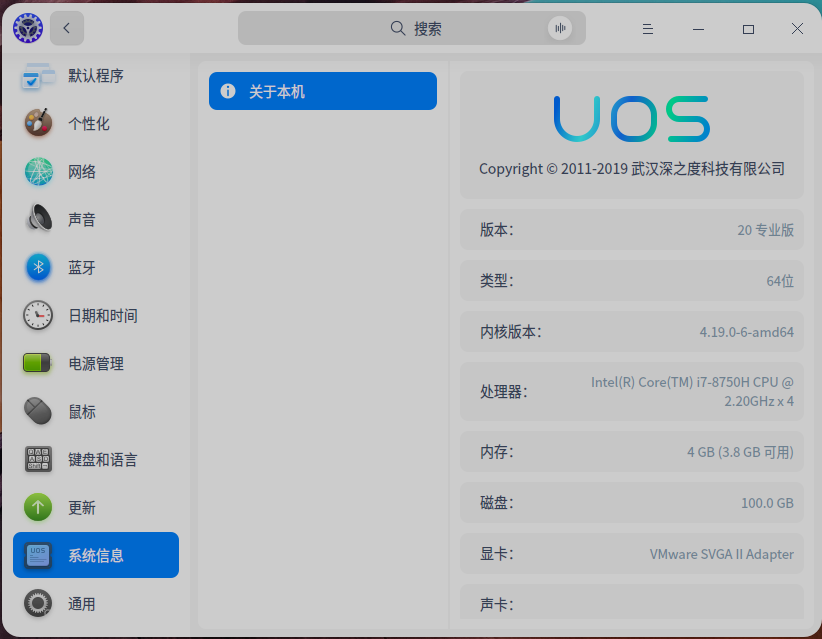The height and width of the screenshot is (639, 822).
Task: Minimize the Control Center window
Action: (x=698, y=29)
